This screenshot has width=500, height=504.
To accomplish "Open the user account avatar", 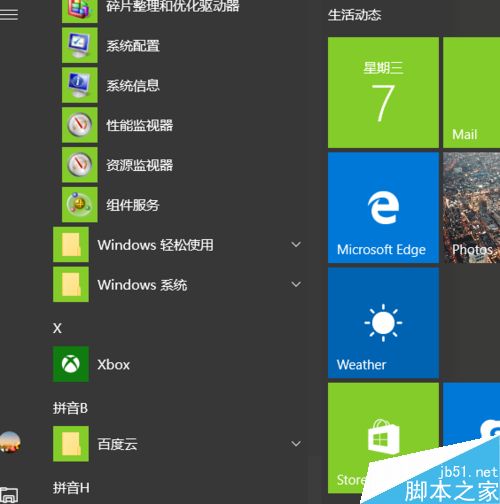I will pyautogui.click(x=10, y=442).
